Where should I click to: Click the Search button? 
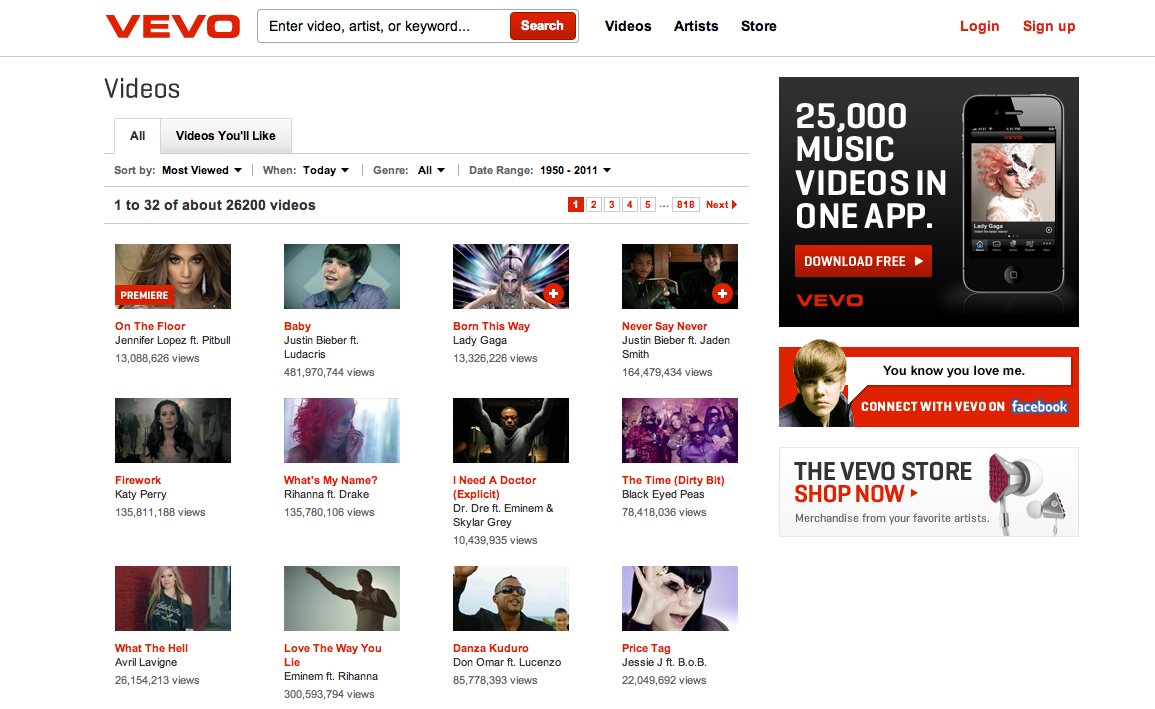pos(542,26)
